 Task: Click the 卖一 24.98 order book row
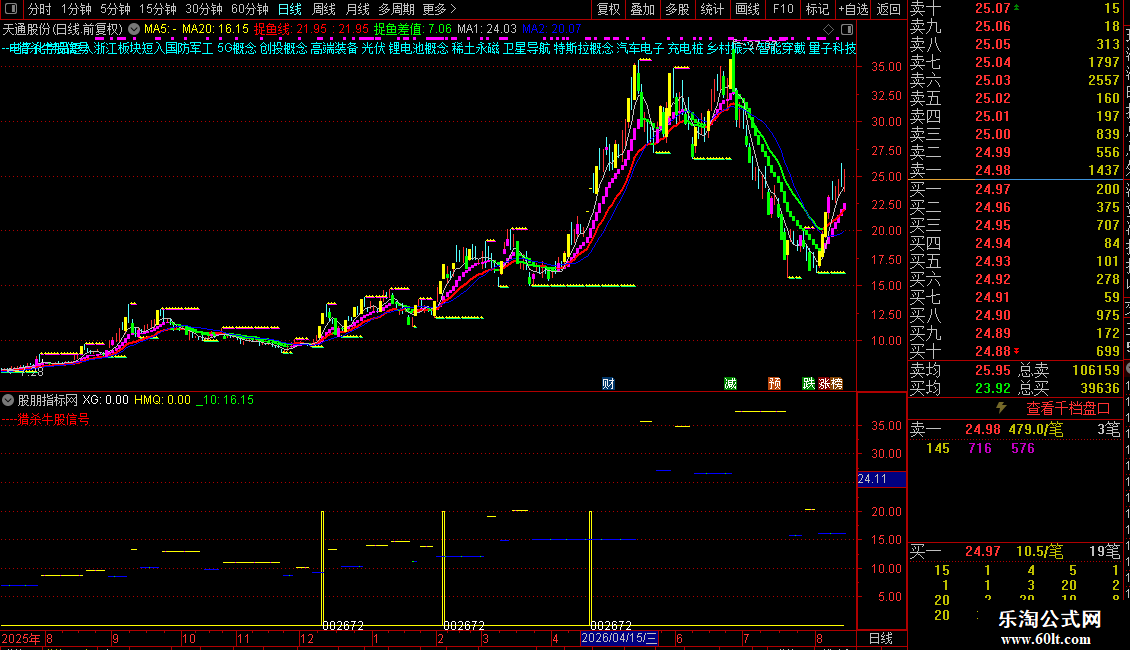click(1015, 170)
